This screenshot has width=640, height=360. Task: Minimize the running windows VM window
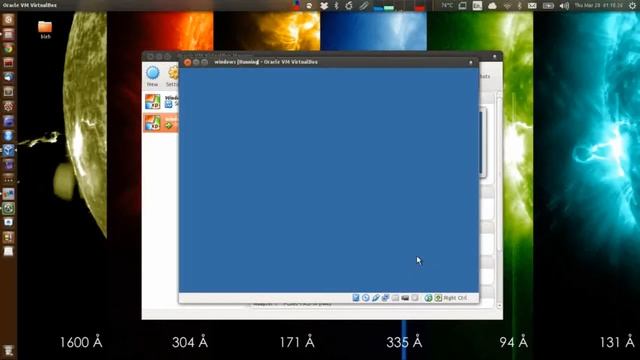point(196,62)
